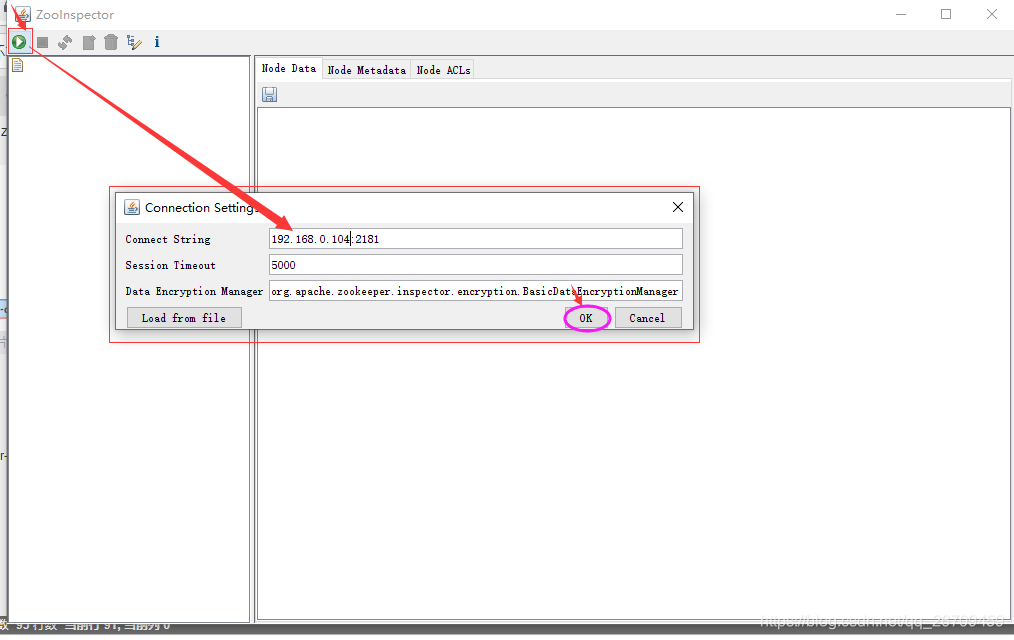1014x640 pixels.
Task: Click the Data Encryption Manager label
Action: 194,292
